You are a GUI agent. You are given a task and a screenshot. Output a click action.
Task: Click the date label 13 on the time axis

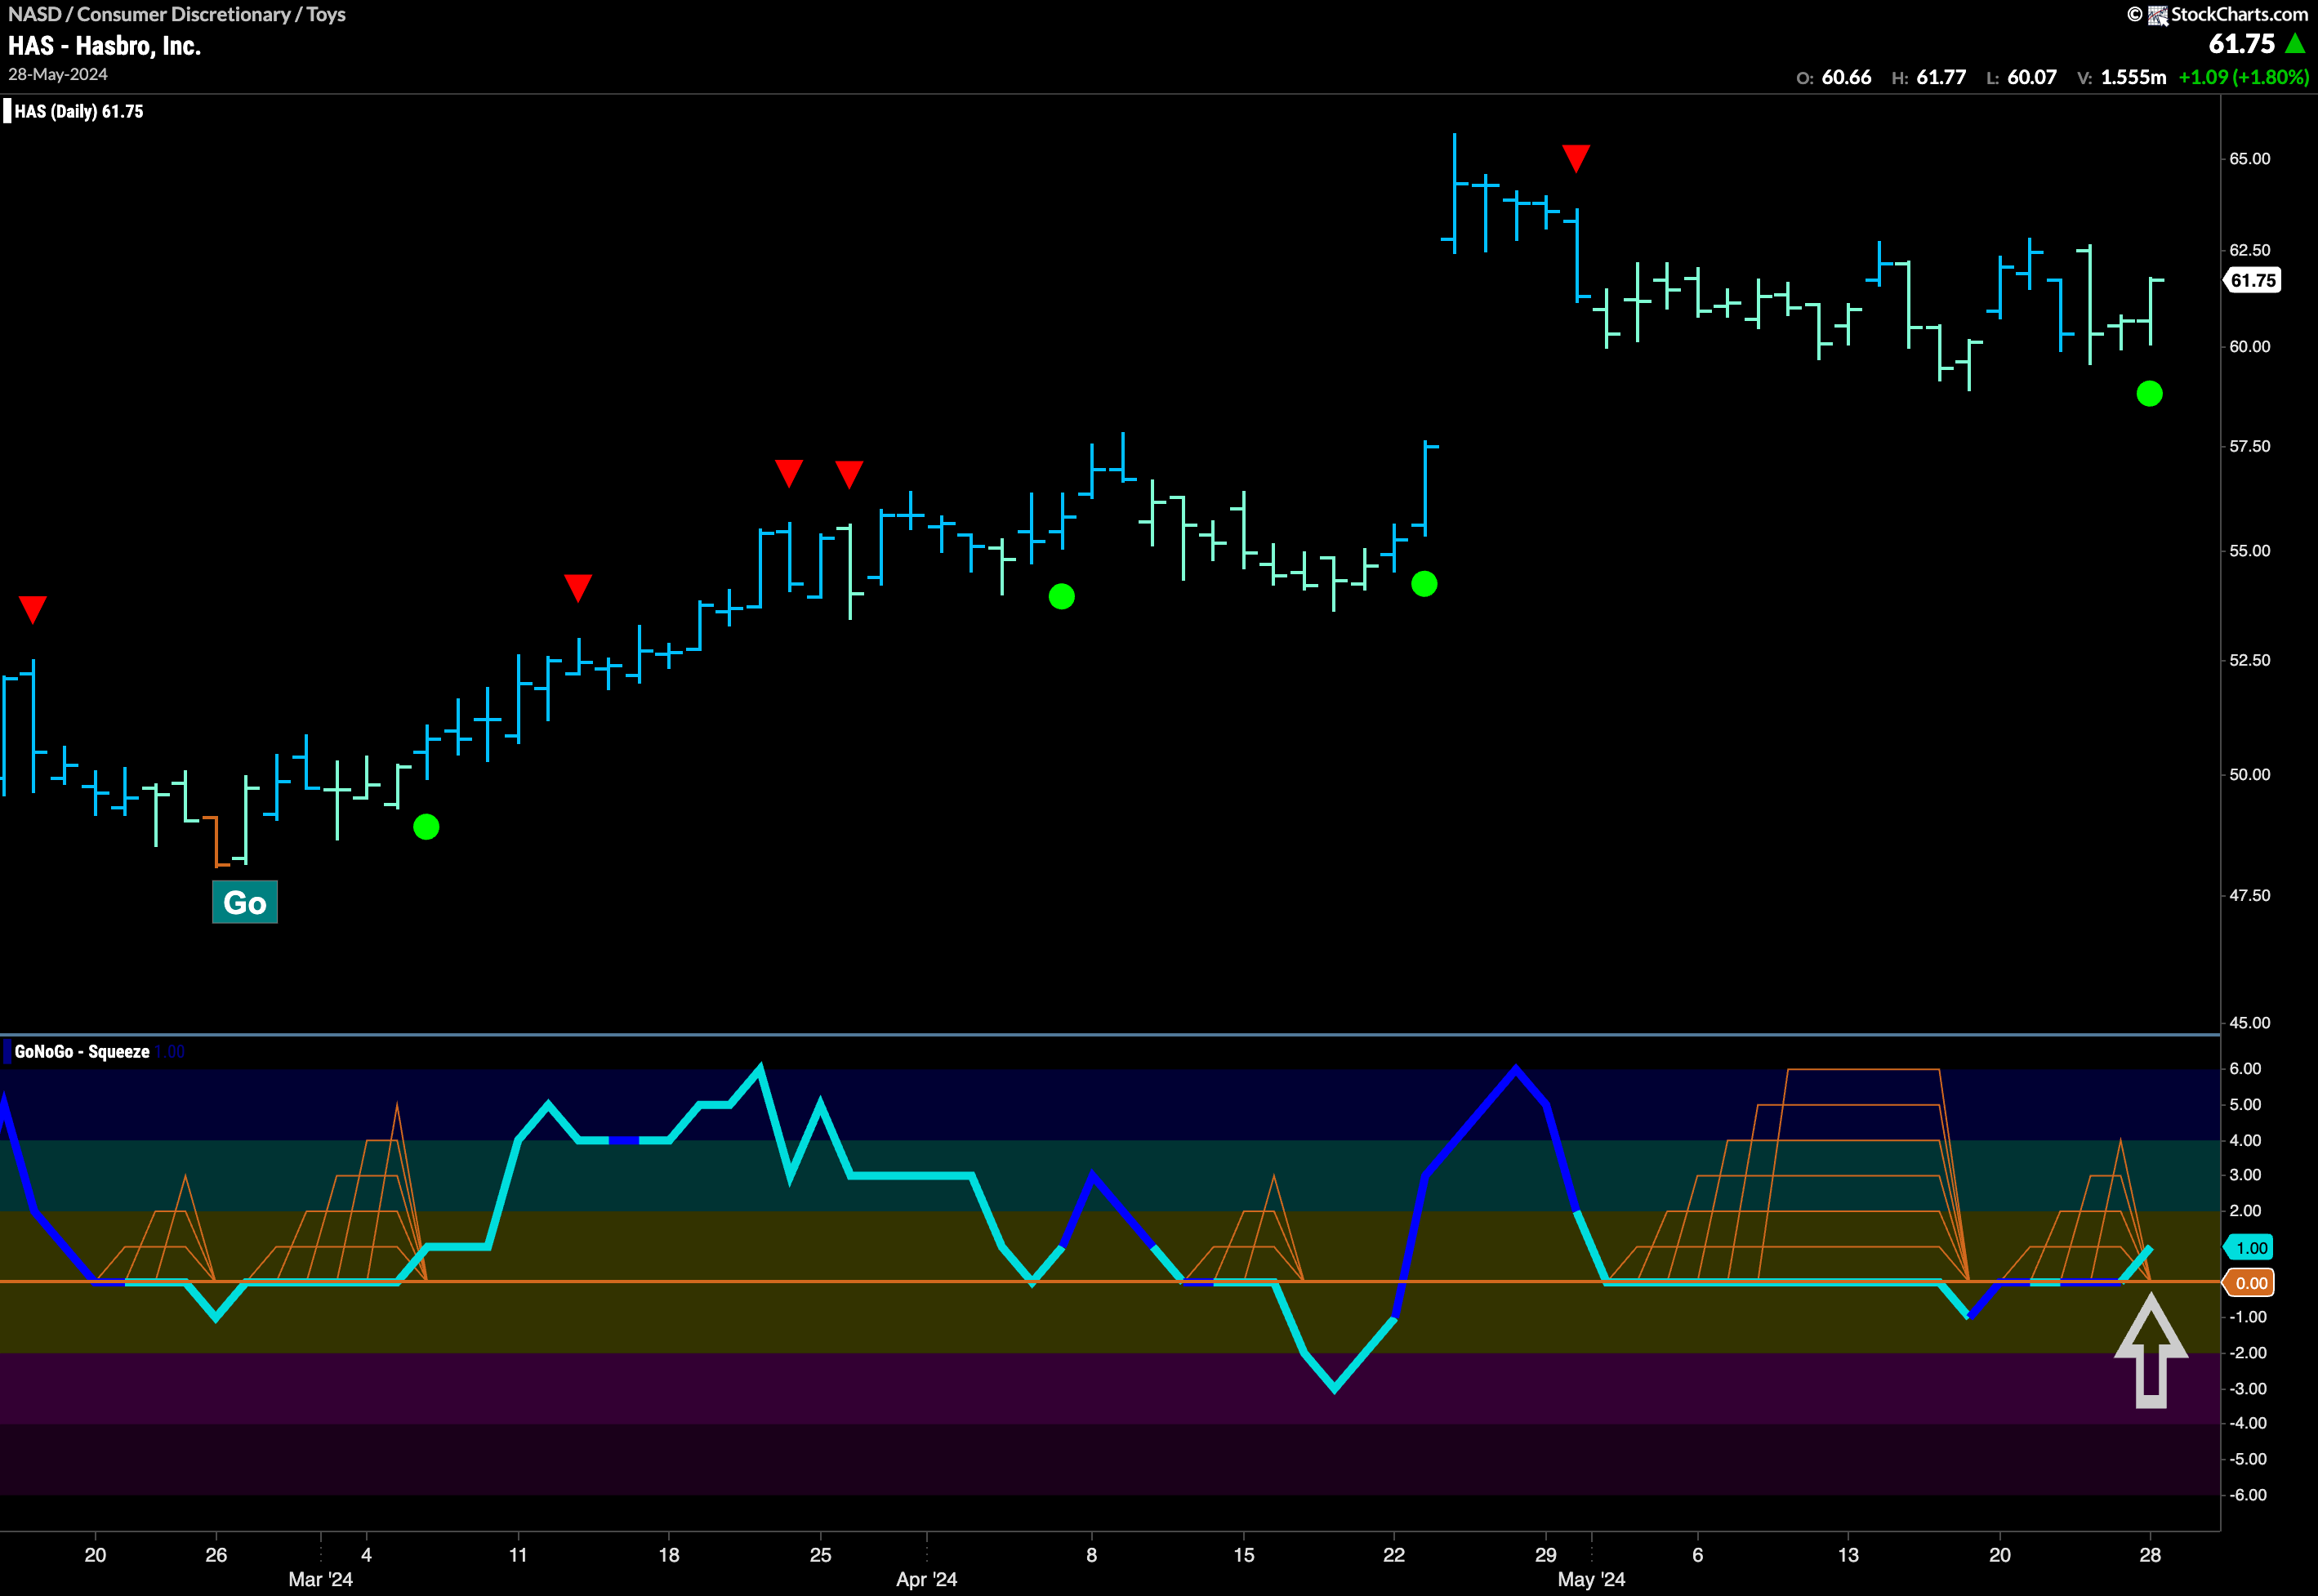1848,1555
